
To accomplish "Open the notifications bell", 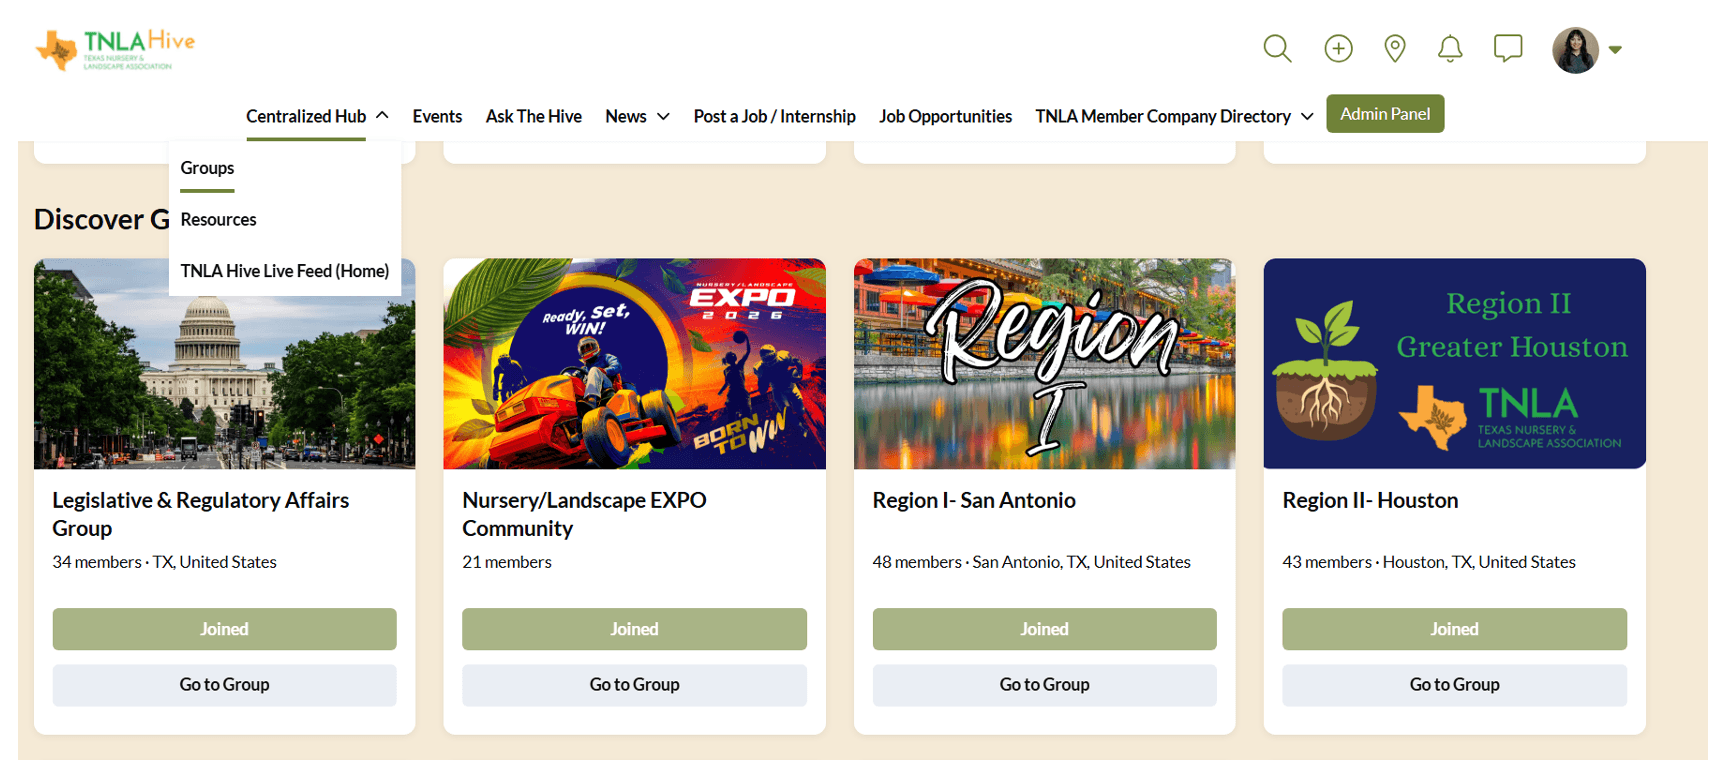I will pyautogui.click(x=1450, y=48).
